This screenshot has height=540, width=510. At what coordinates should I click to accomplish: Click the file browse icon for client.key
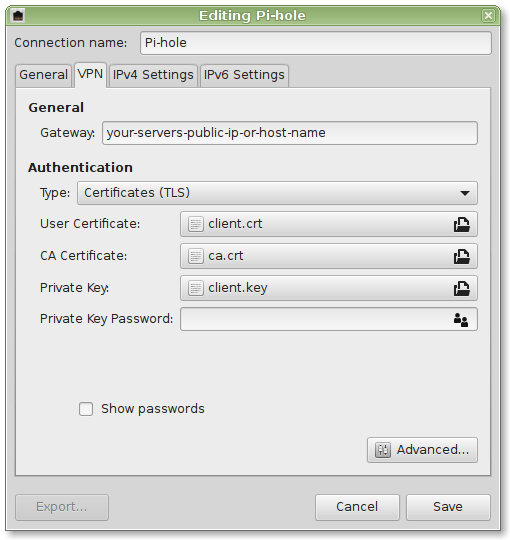pos(461,288)
